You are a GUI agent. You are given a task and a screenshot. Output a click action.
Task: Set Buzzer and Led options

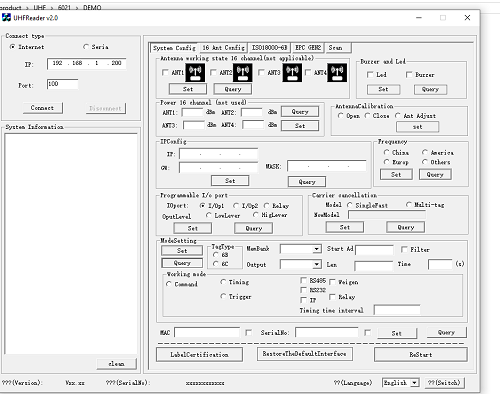(x=383, y=89)
